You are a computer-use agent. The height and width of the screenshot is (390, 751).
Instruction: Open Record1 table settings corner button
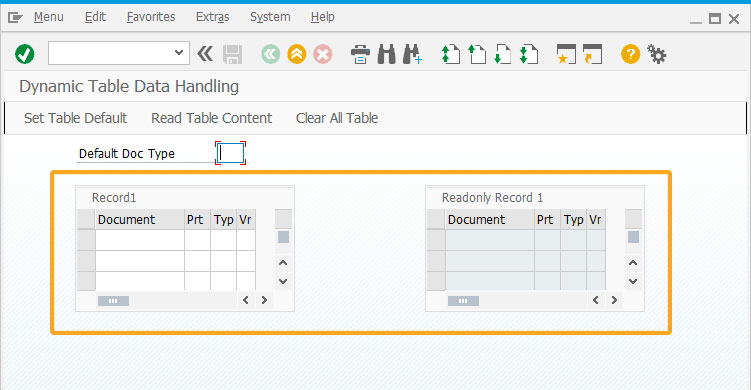click(x=283, y=219)
